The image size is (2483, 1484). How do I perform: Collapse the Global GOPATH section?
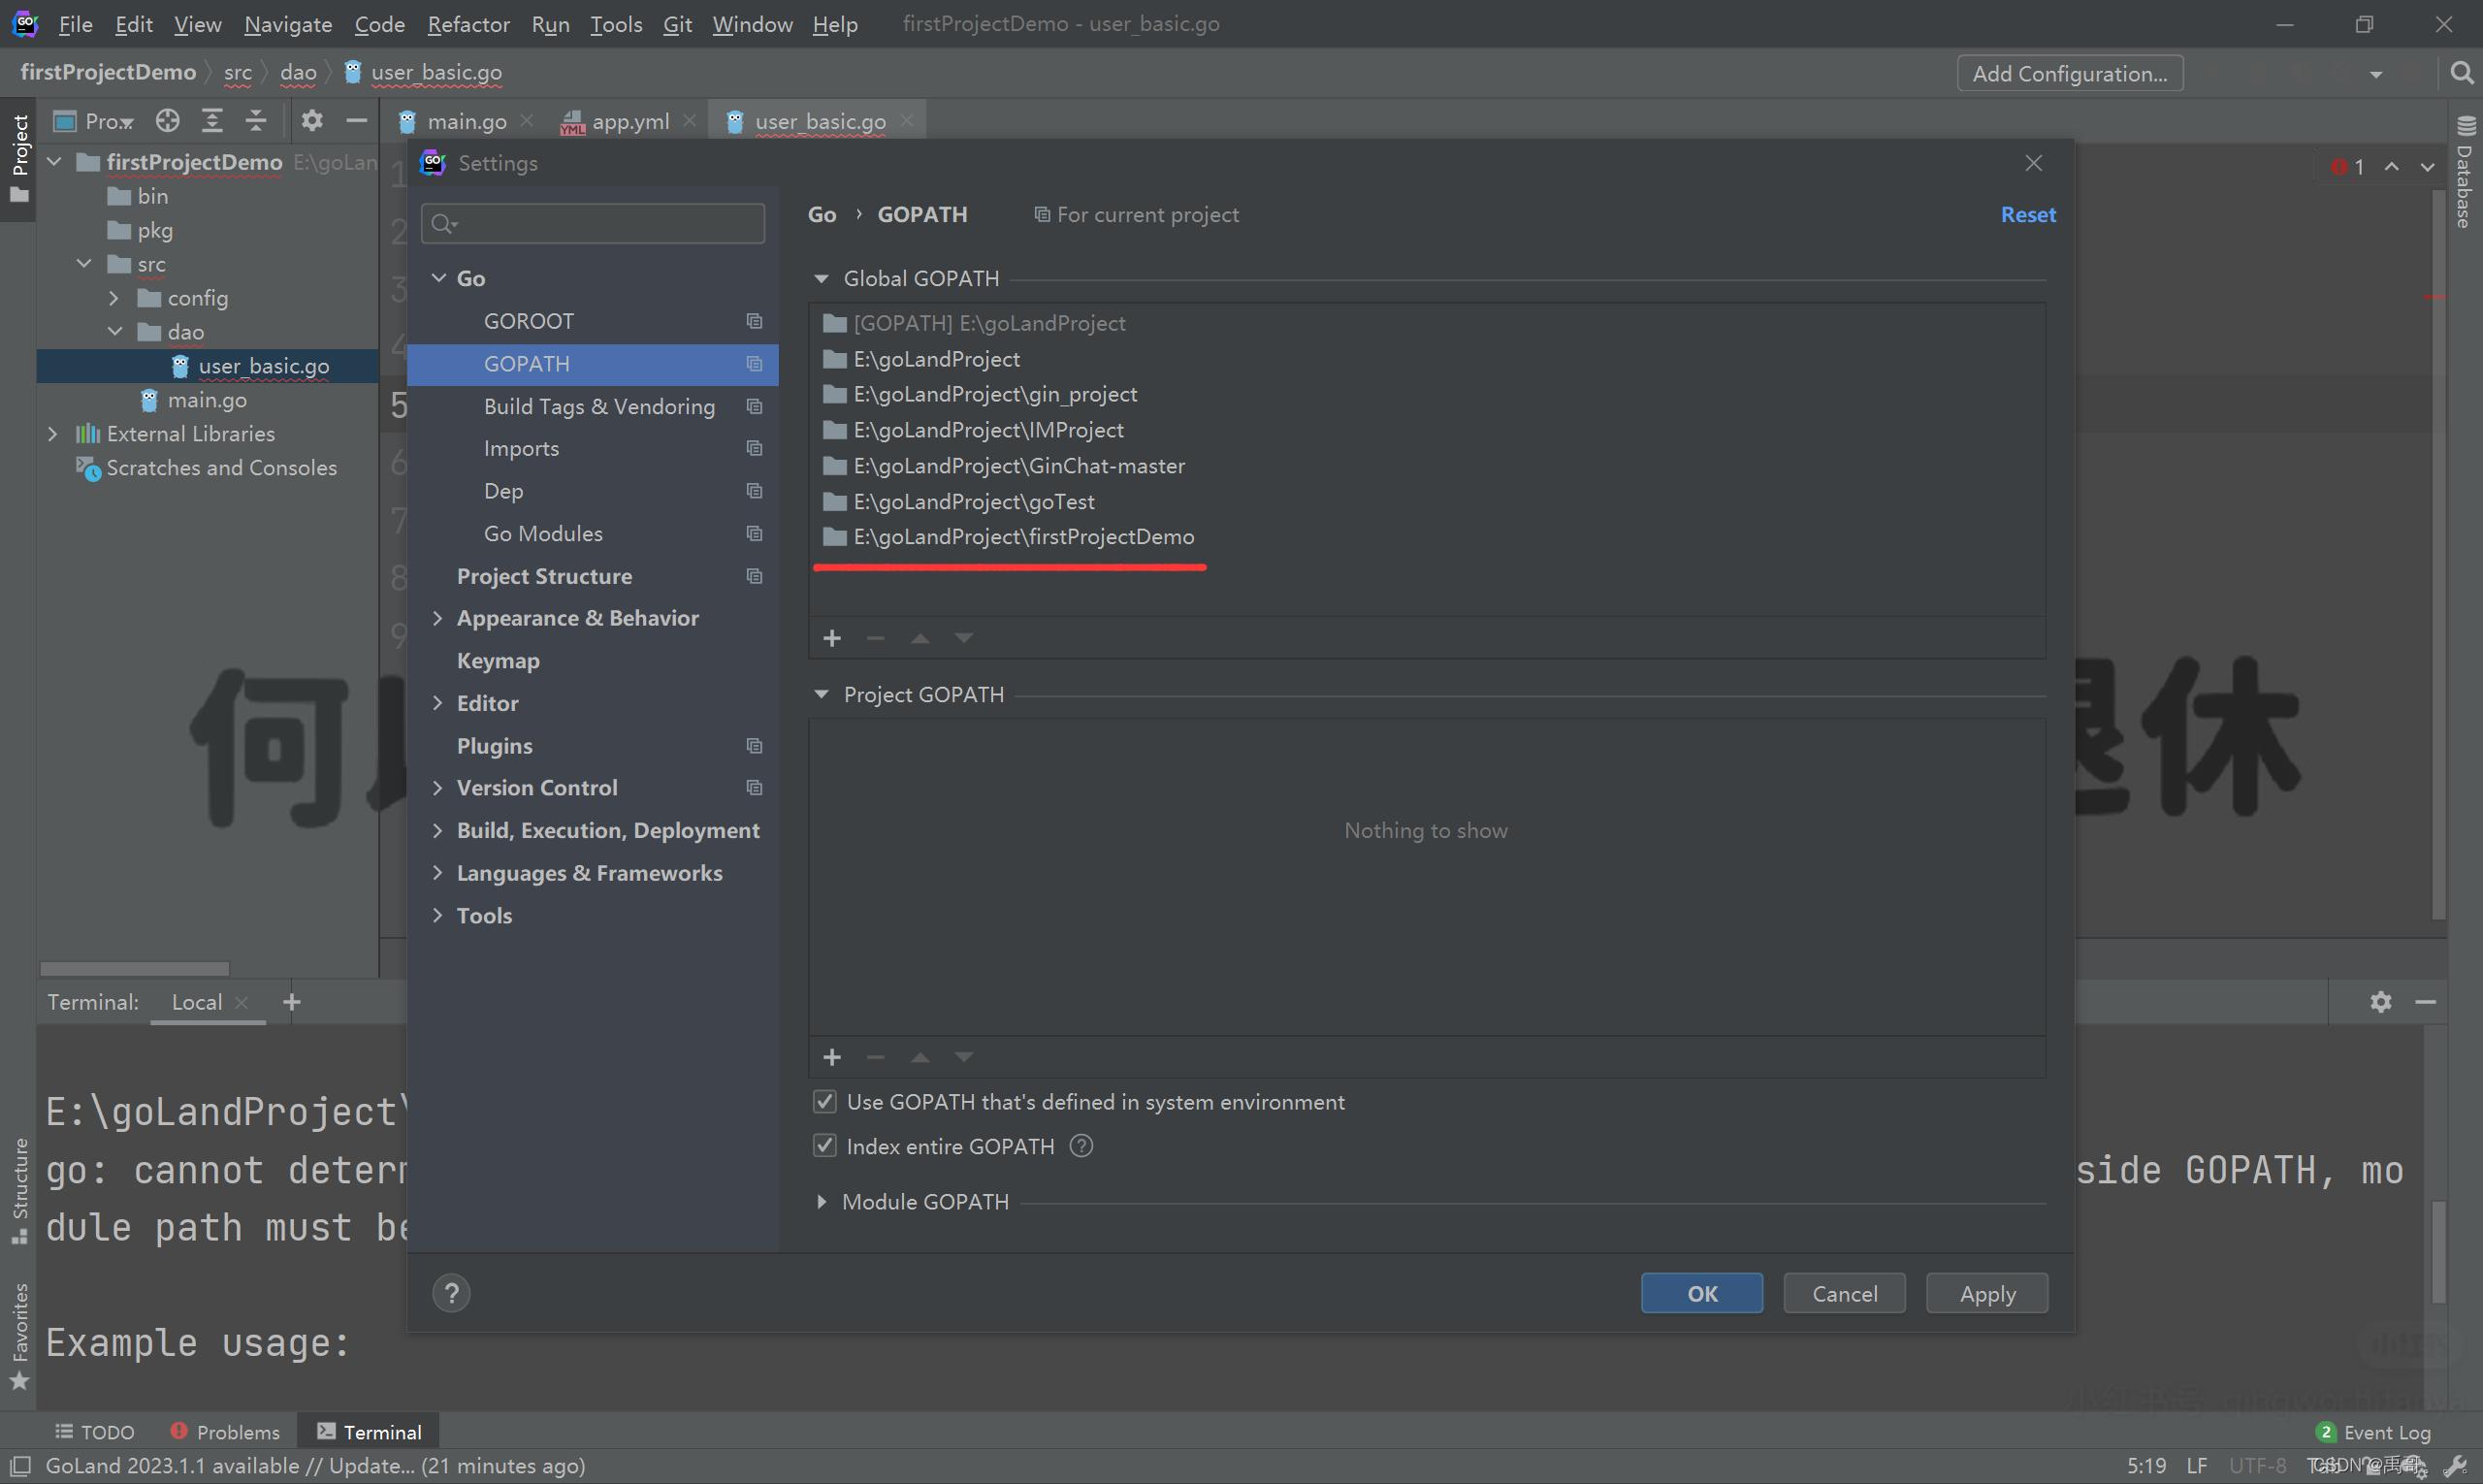[821, 278]
